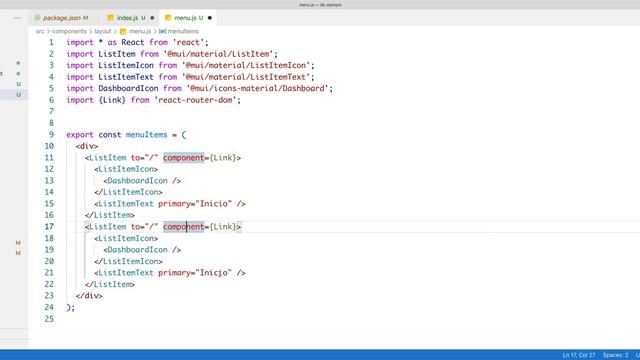Click highlighted 'component' on line 11
The height and width of the screenshot is (360, 640).
(184, 158)
